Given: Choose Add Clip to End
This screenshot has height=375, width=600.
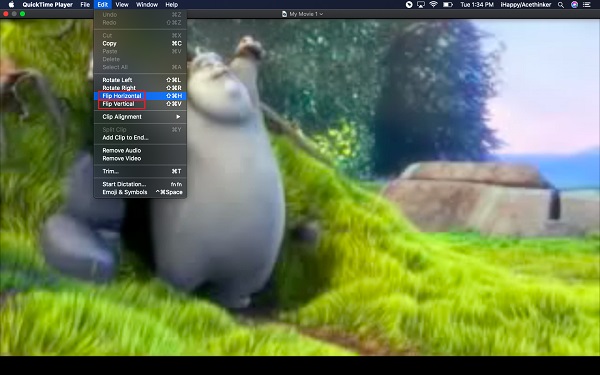Looking at the screenshot, I should pyautogui.click(x=140, y=137).
